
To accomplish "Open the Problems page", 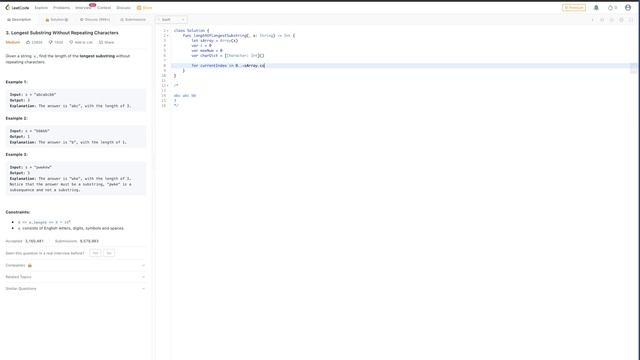I will click(61, 8).
